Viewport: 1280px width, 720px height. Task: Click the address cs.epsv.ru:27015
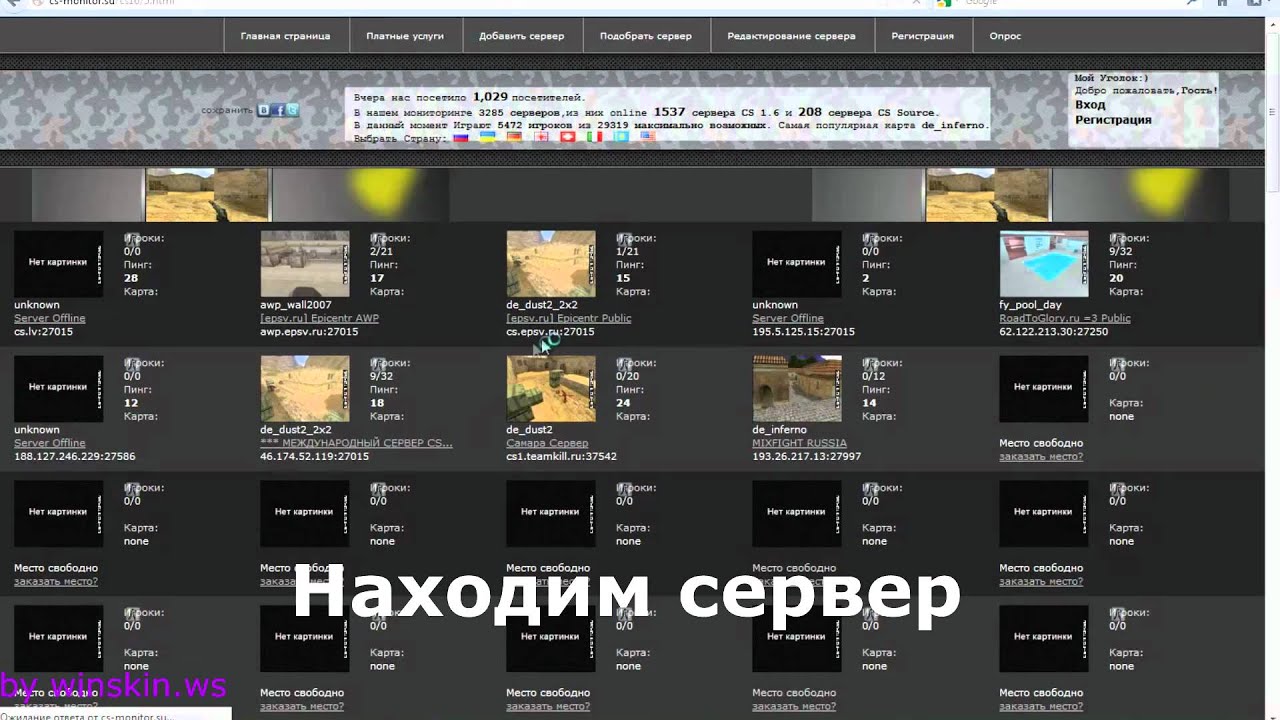pos(550,332)
